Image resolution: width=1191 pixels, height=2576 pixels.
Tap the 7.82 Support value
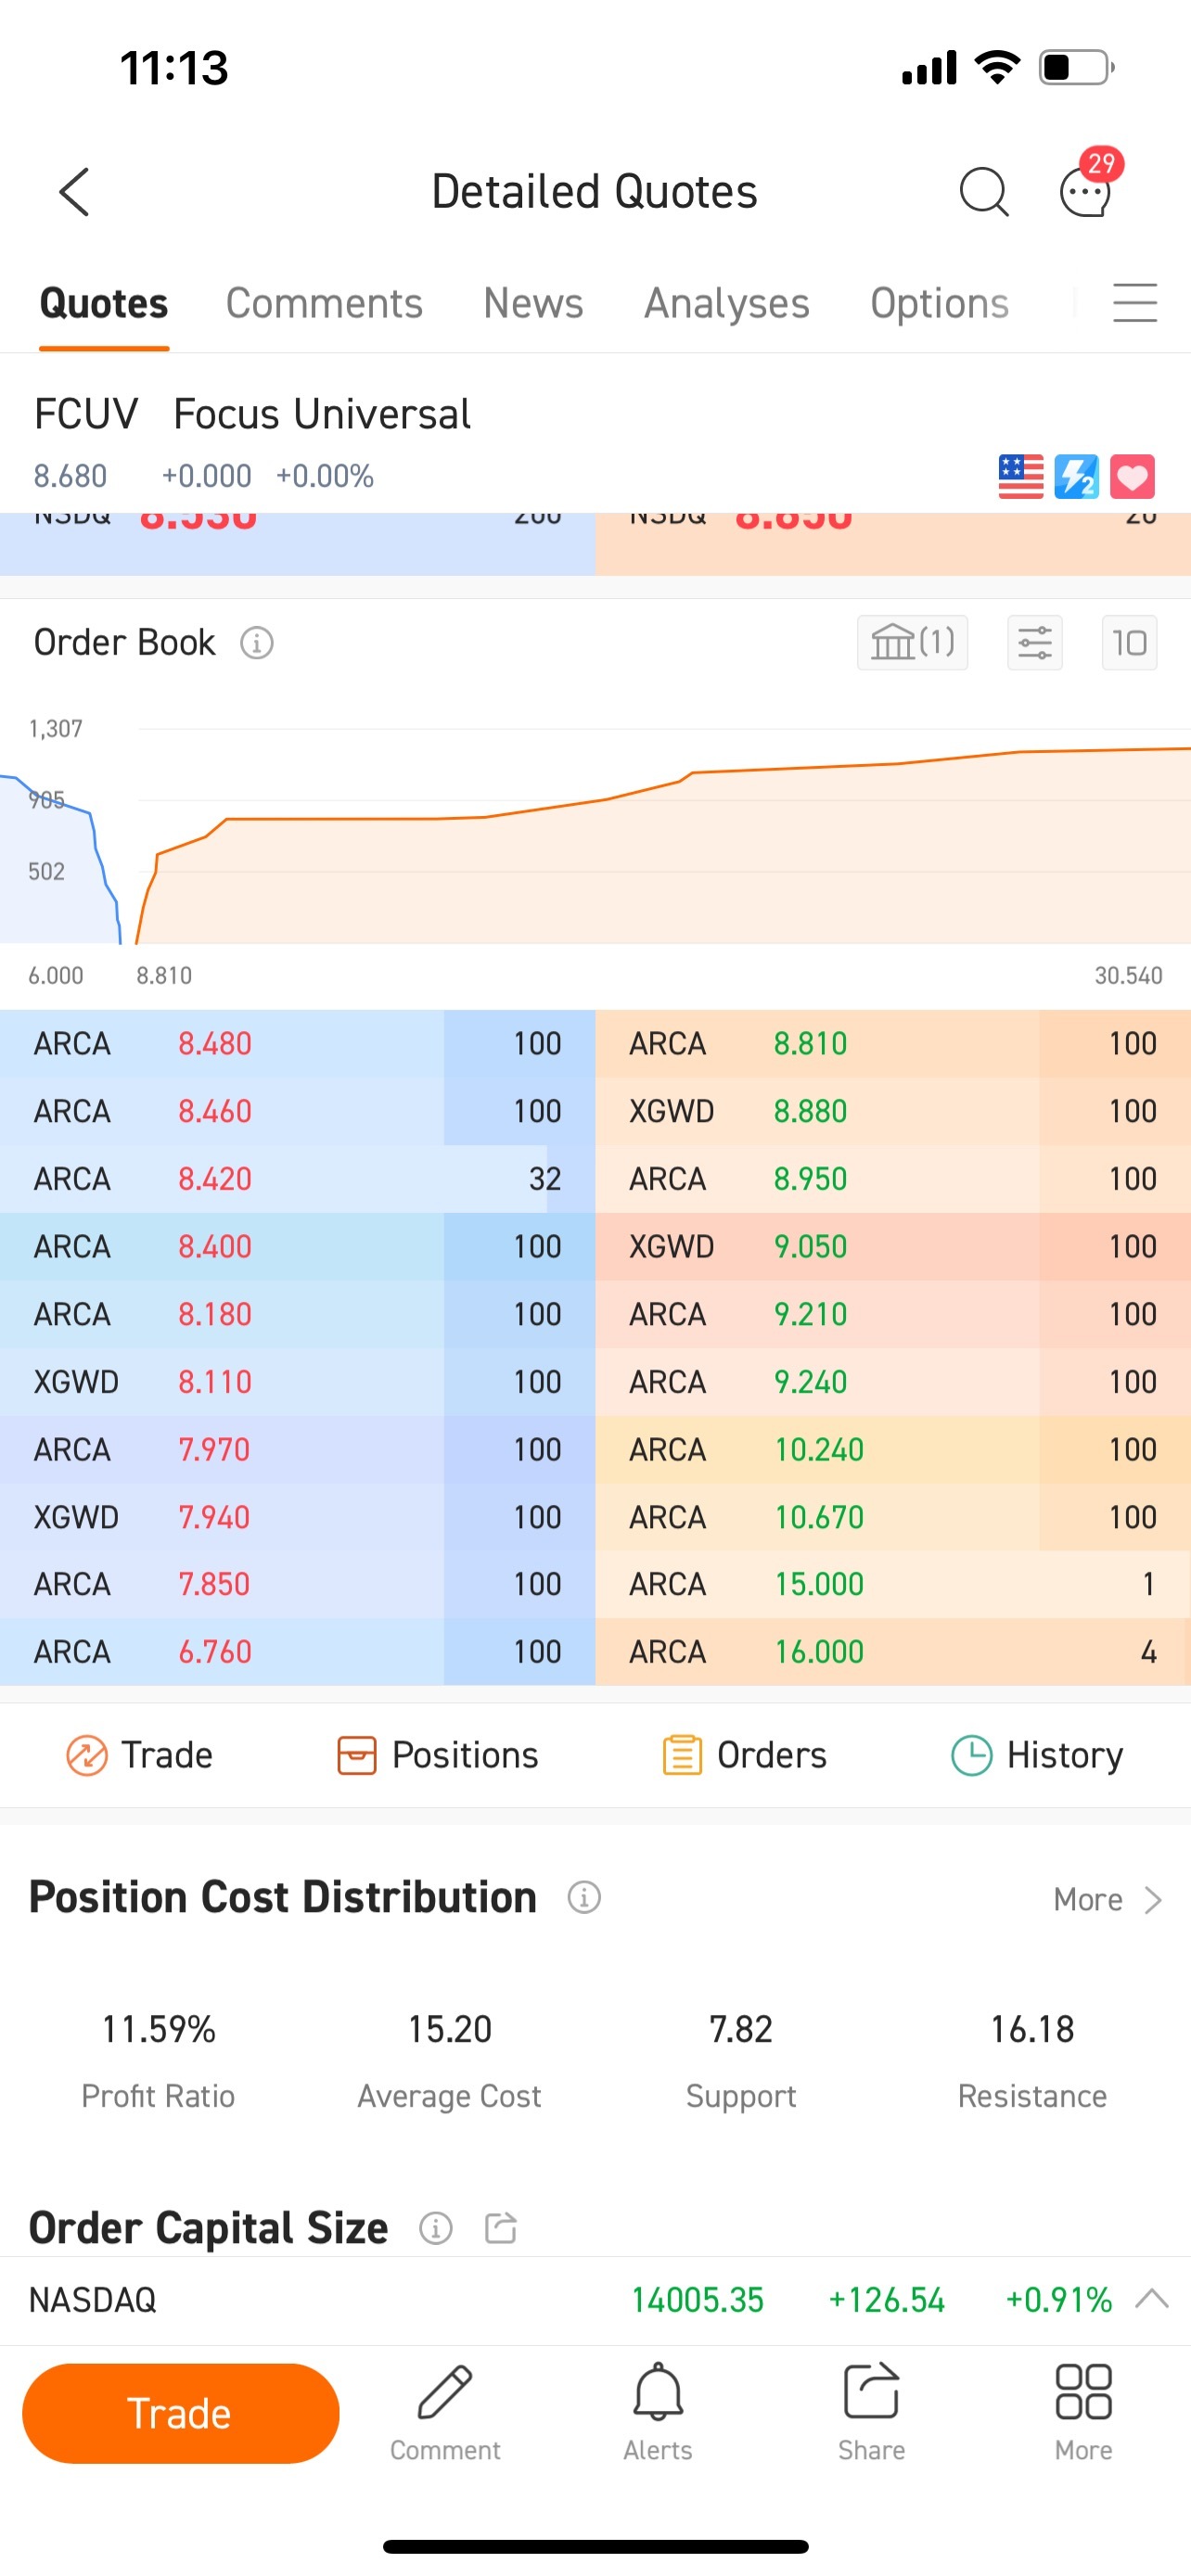tap(741, 2030)
